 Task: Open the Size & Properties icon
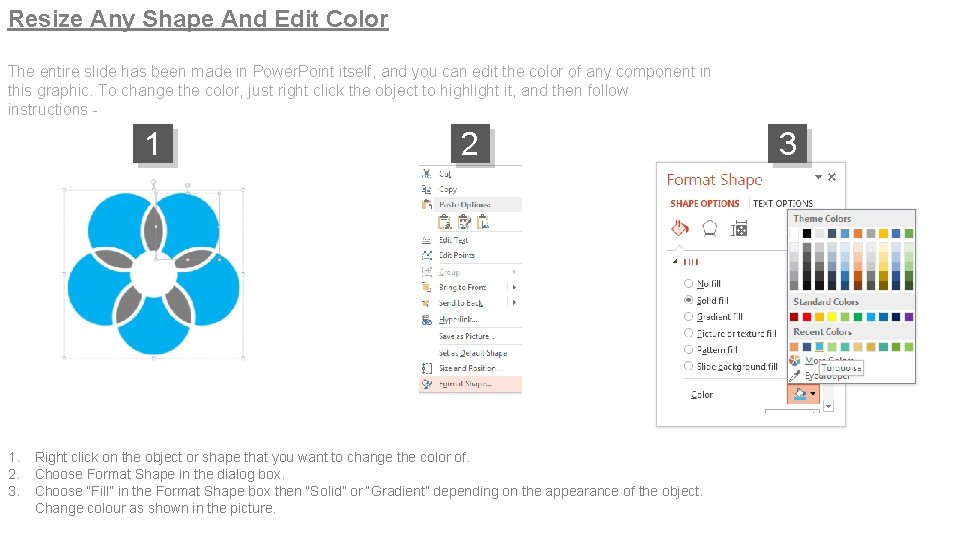[739, 229]
